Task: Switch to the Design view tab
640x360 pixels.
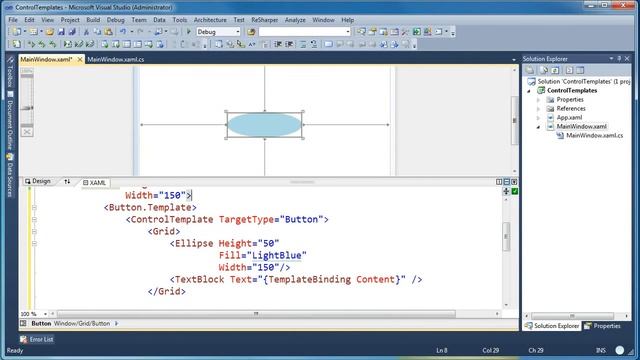Action: 38,181
